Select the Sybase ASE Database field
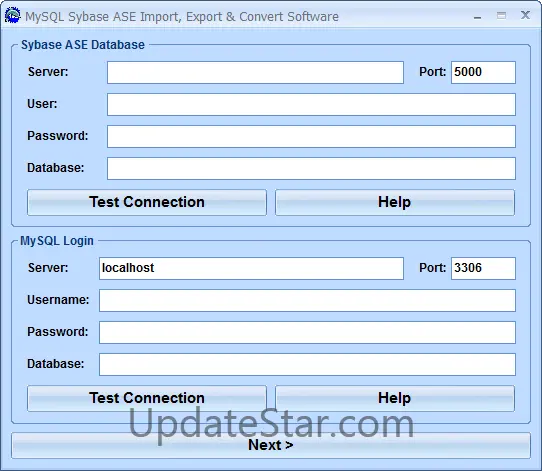 pos(311,168)
